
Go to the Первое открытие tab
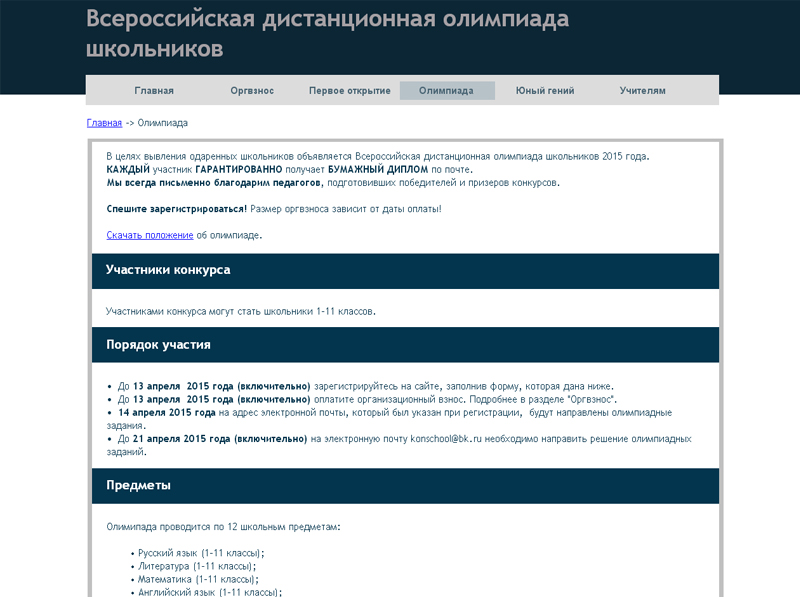(x=349, y=90)
